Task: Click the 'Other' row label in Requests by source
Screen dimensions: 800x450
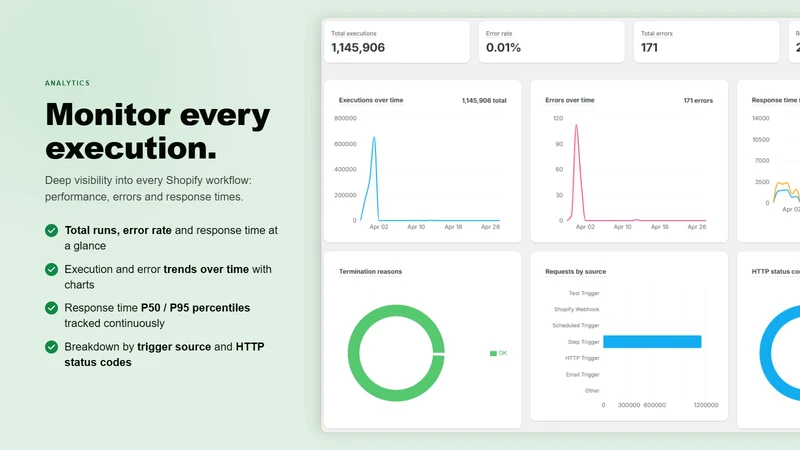Action: point(592,391)
